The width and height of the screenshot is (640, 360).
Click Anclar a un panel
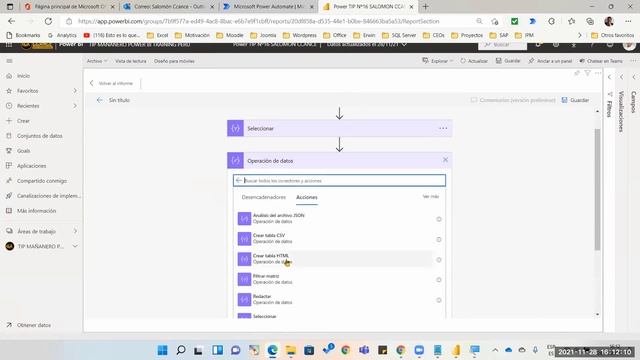550,61
